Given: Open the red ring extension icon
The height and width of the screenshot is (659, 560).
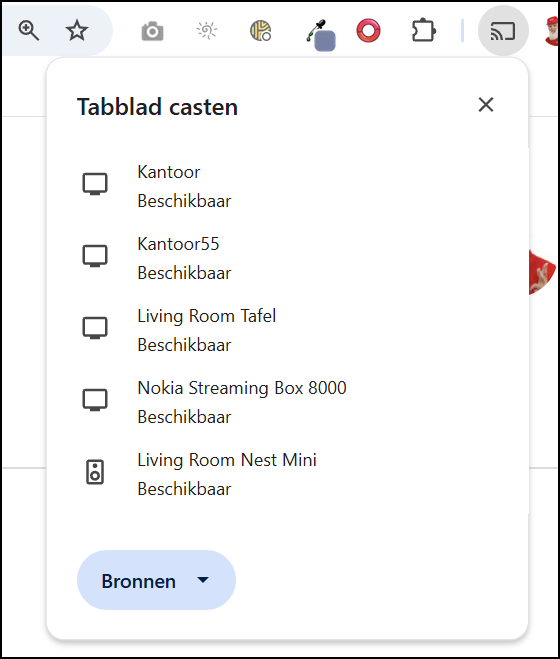Looking at the screenshot, I should [x=368, y=30].
